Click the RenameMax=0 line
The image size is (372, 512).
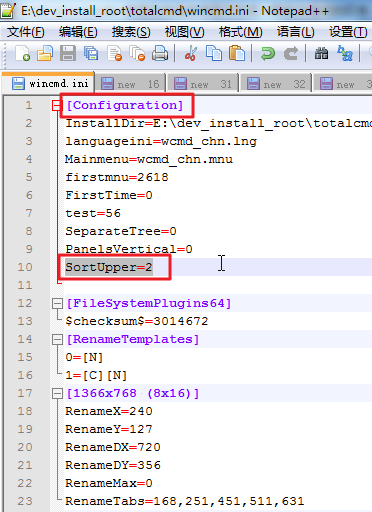click(x=109, y=483)
